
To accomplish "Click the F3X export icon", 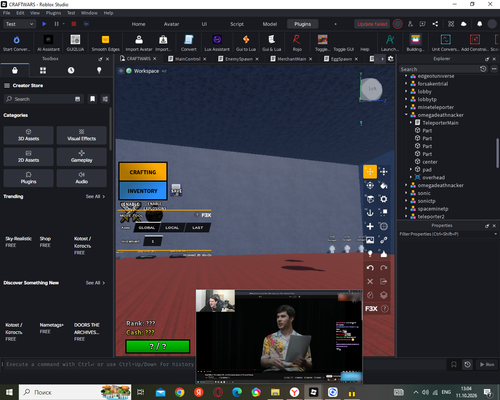I will [384, 281].
